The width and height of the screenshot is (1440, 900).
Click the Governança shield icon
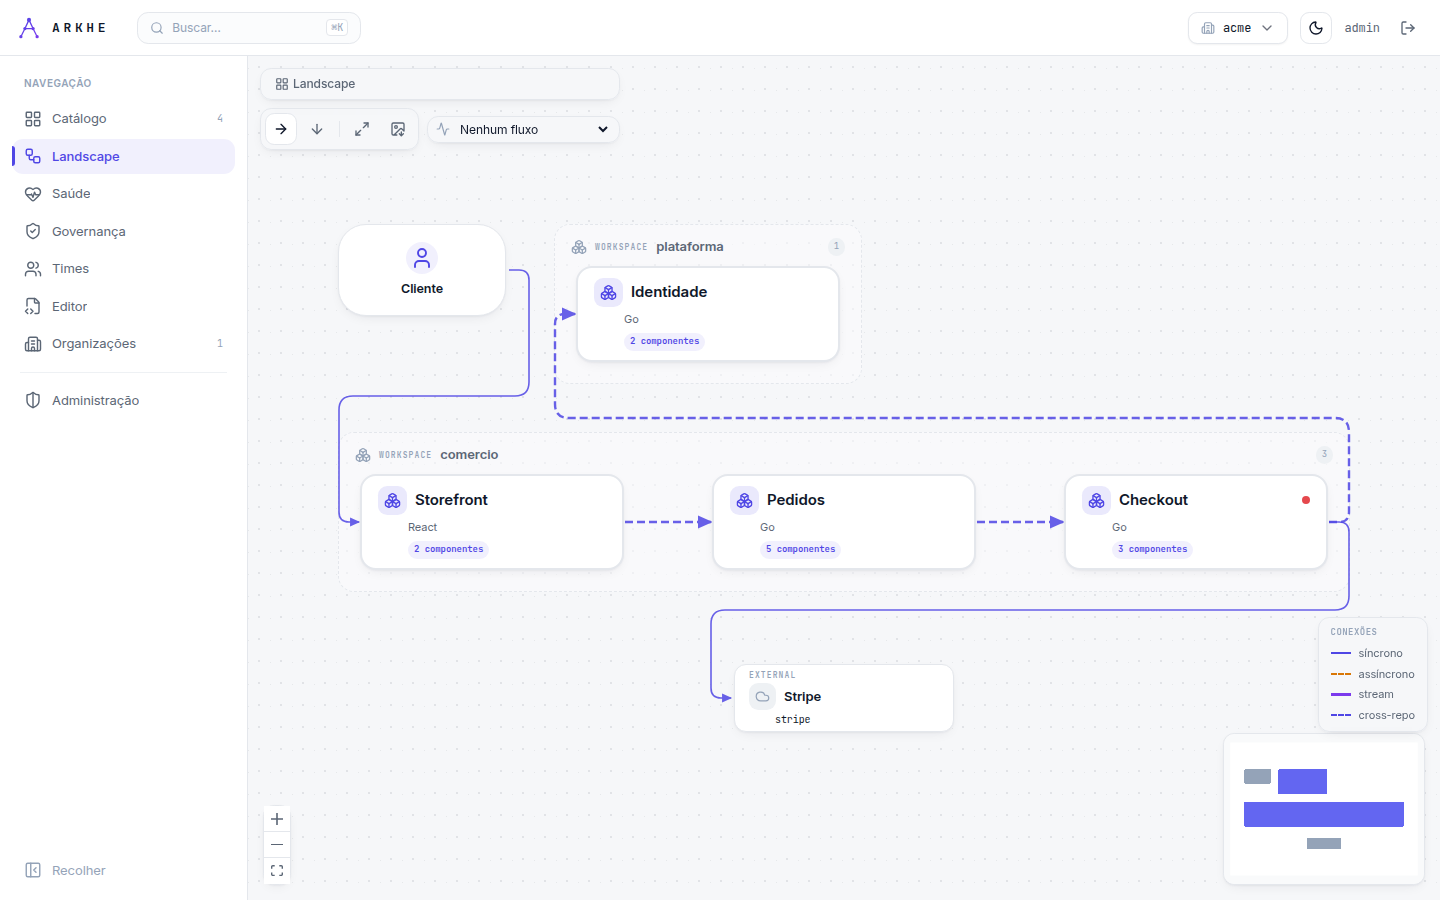coord(33,231)
